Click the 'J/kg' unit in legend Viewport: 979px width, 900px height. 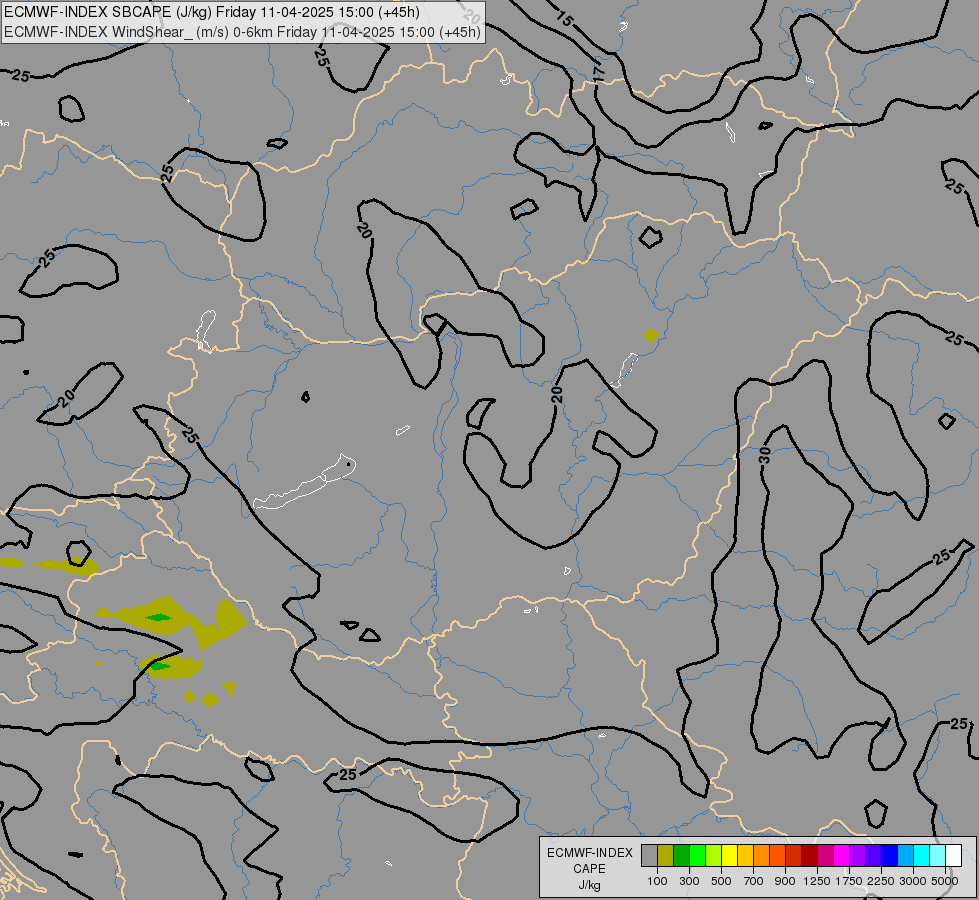point(589,885)
